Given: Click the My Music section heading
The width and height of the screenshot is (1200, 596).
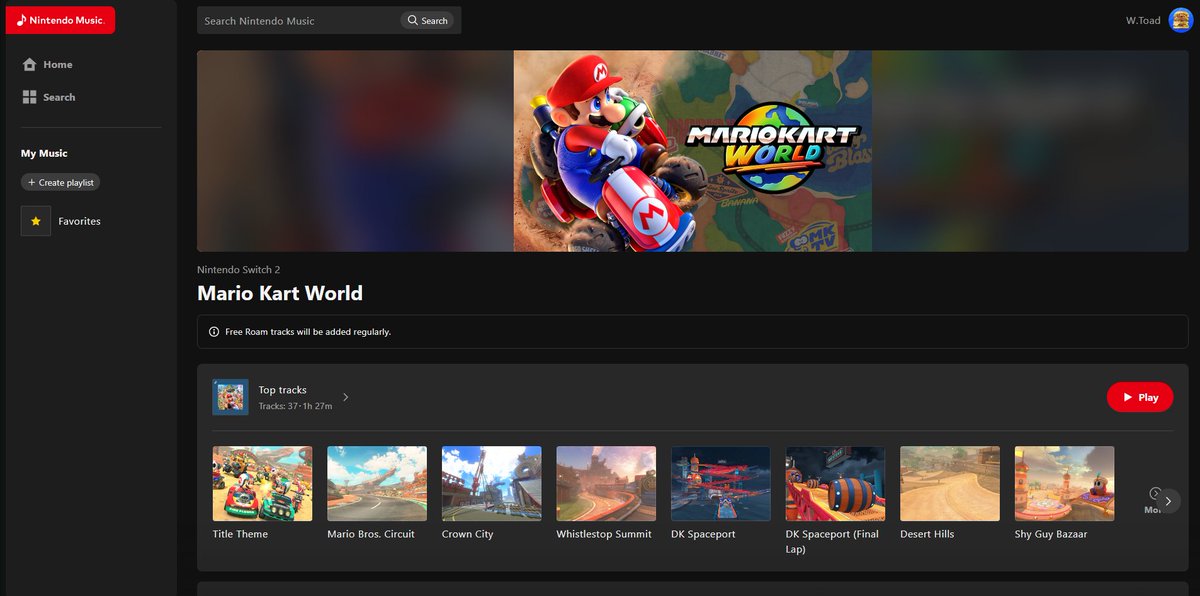Looking at the screenshot, I should (x=44, y=153).
